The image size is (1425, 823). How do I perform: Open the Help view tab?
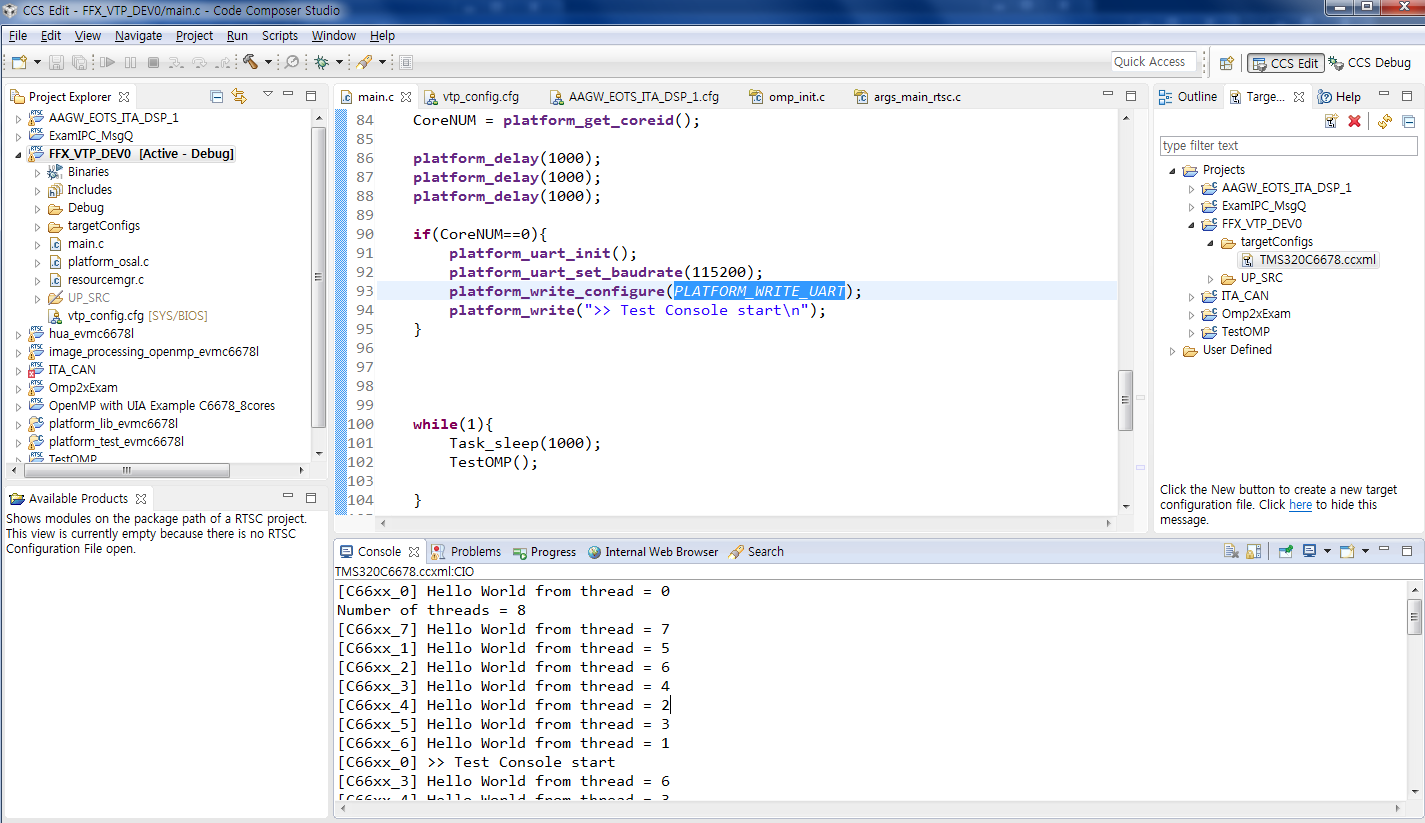click(x=1339, y=97)
